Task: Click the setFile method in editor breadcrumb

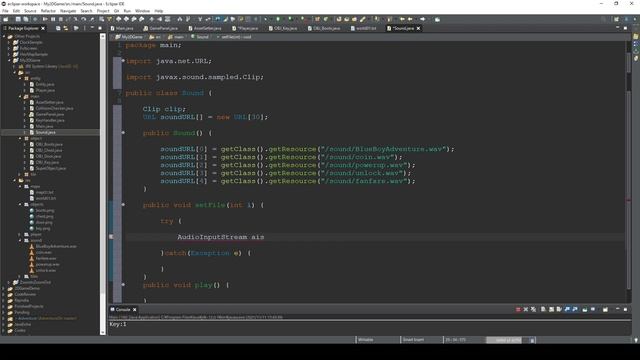Action: pyautogui.click(x=234, y=37)
